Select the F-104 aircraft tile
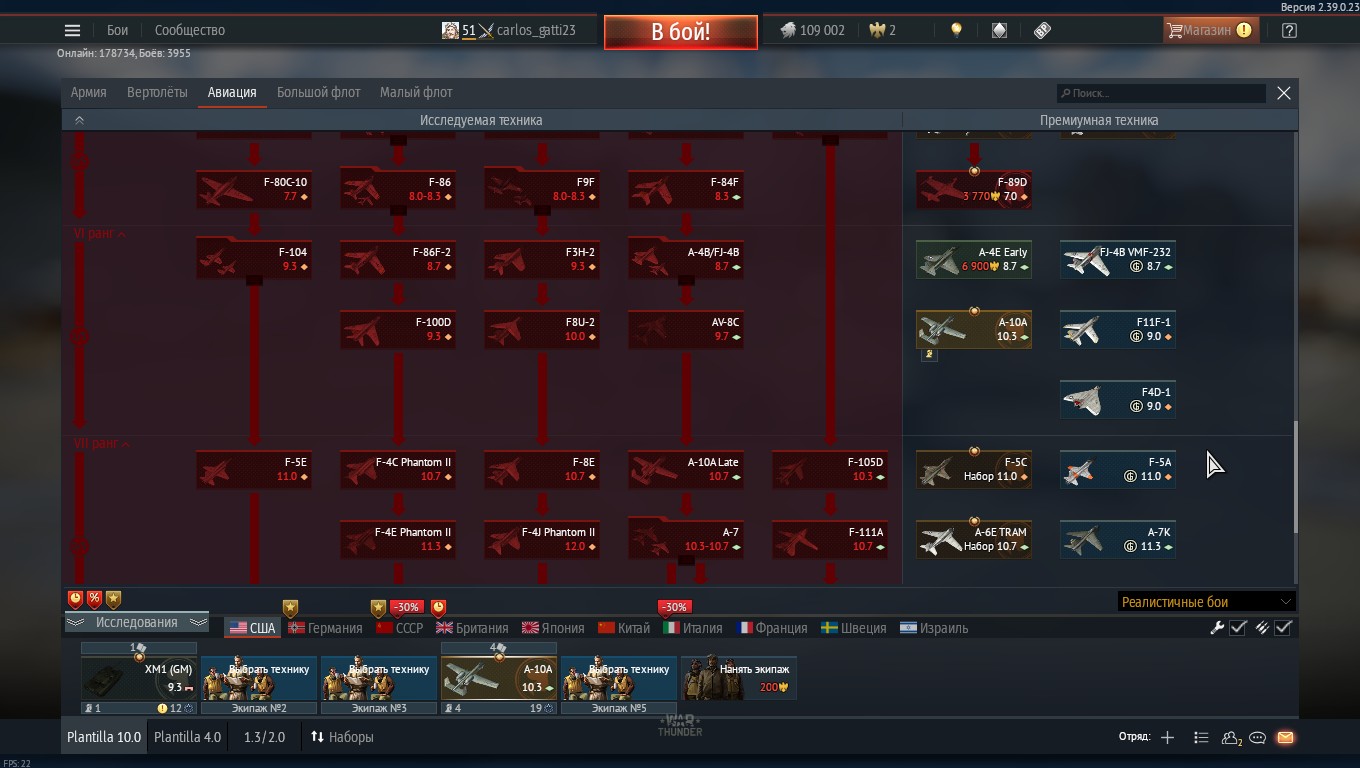1360x768 pixels. tap(254, 259)
